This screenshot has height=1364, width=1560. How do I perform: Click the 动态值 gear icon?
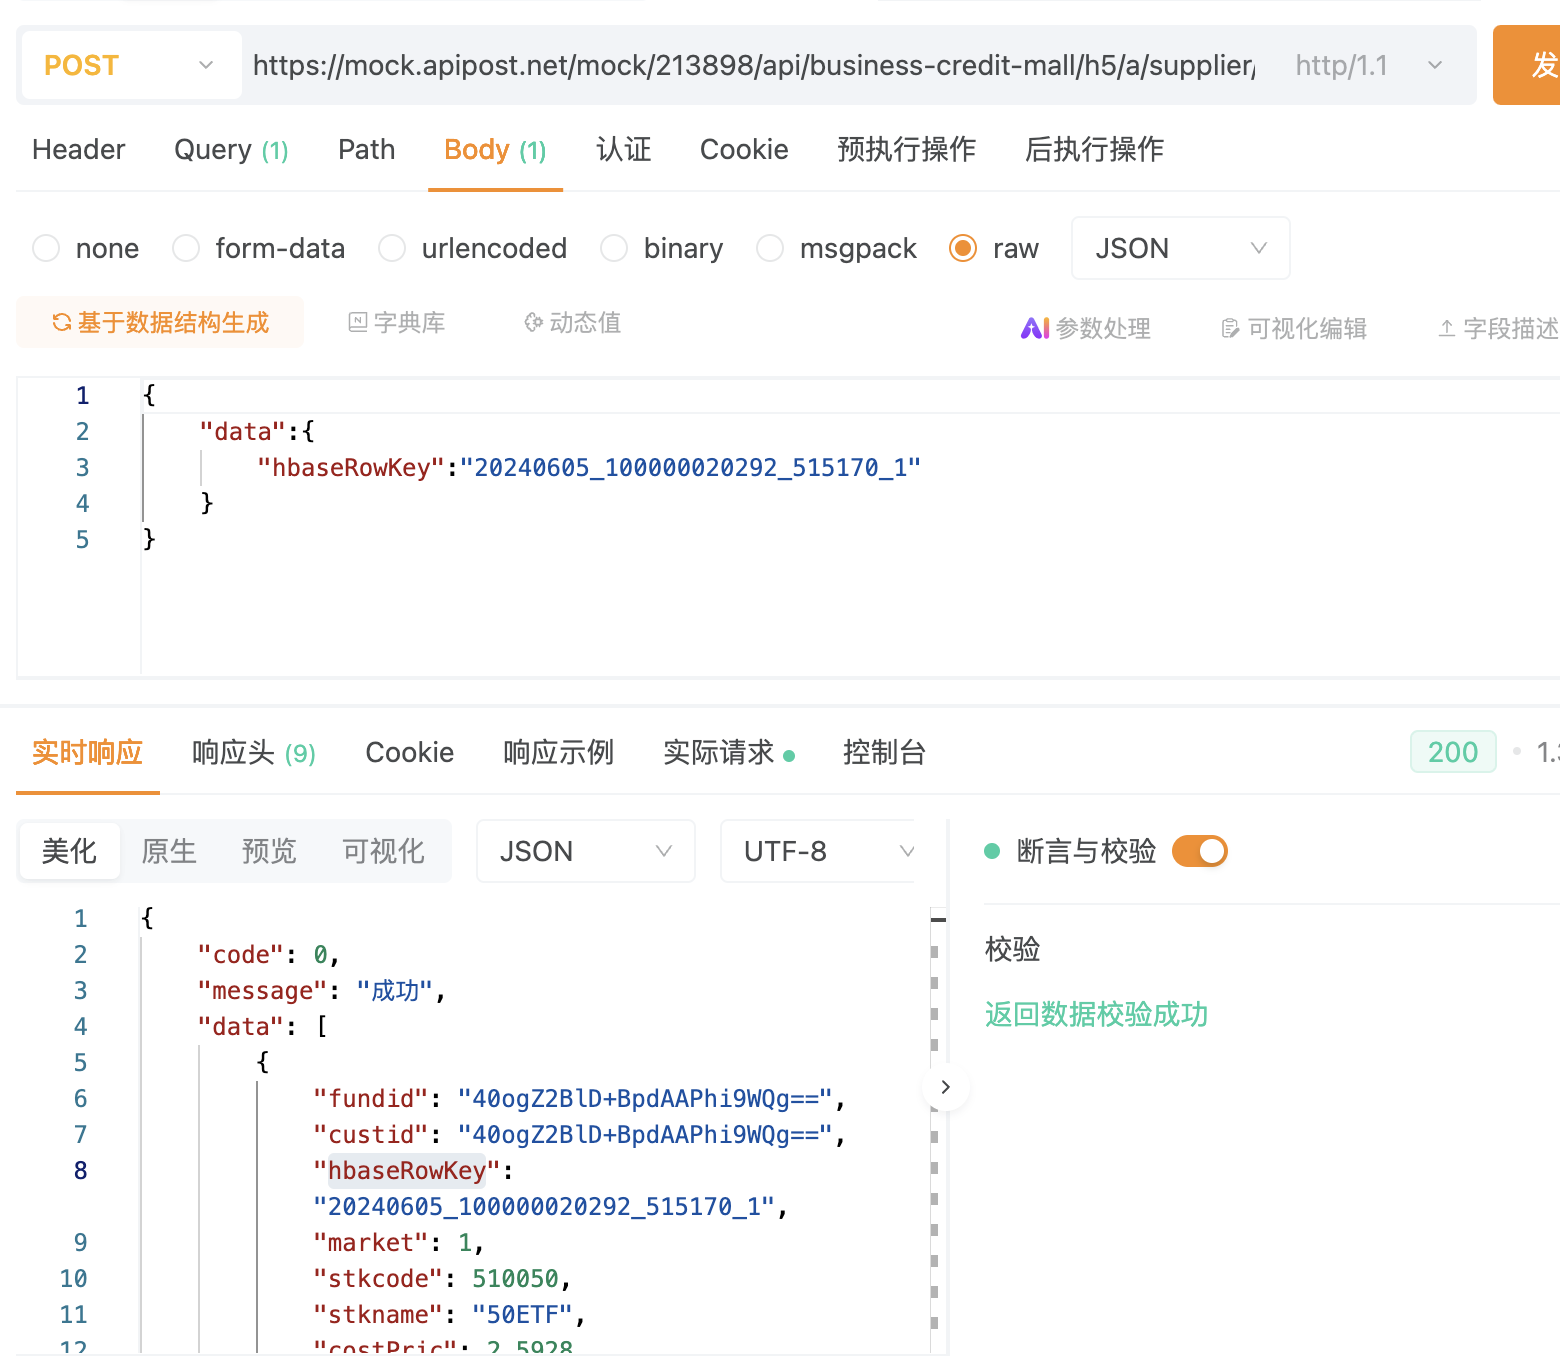534,322
